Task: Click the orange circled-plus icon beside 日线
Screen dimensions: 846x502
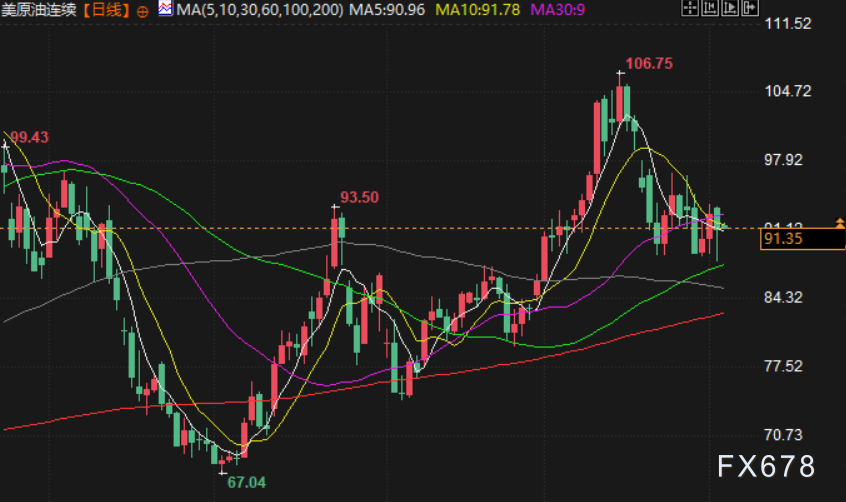Action: pyautogui.click(x=142, y=11)
